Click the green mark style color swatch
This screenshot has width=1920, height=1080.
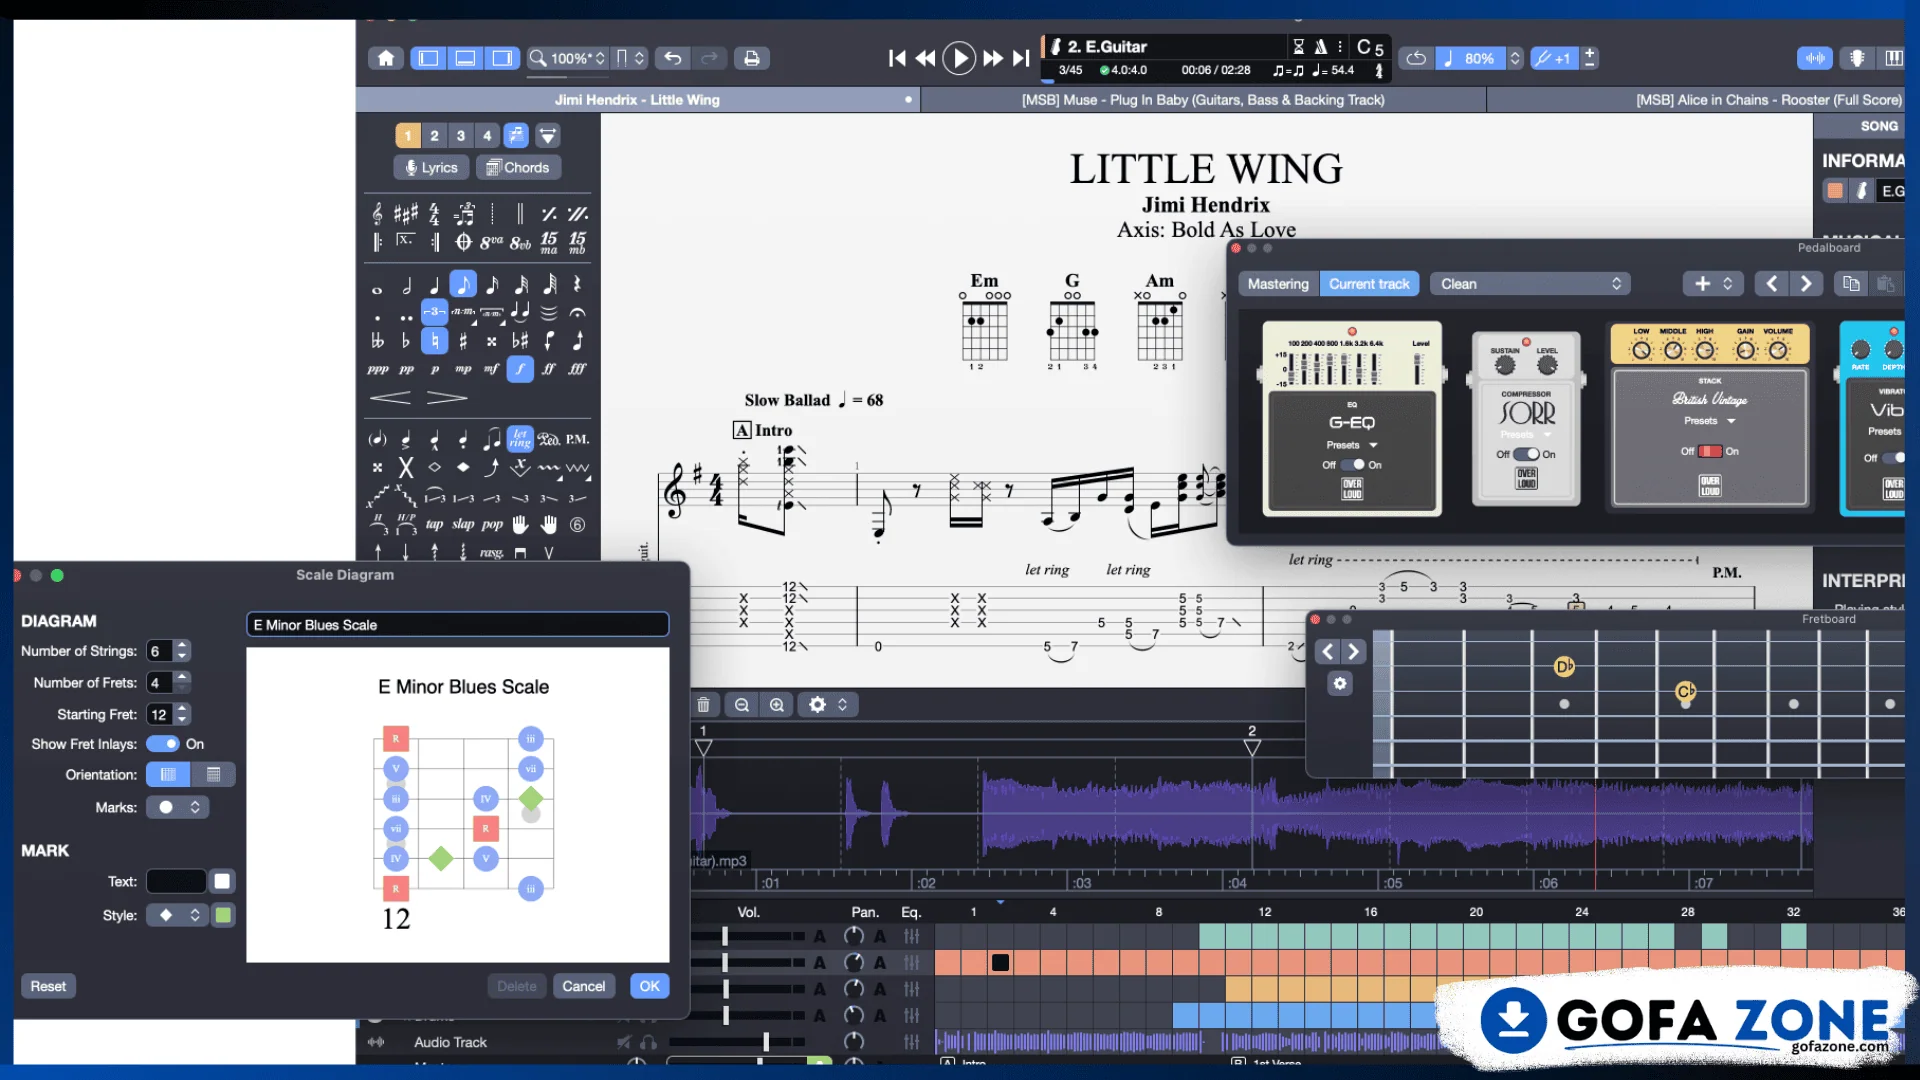coord(223,915)
